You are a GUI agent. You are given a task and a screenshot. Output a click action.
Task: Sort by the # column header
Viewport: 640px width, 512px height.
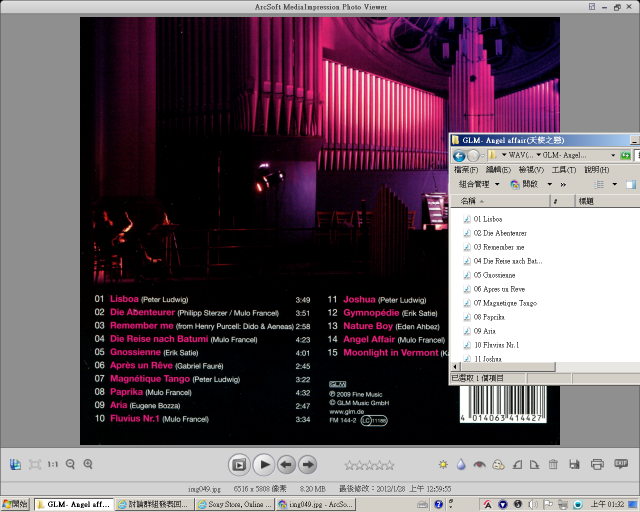[562, 201]
